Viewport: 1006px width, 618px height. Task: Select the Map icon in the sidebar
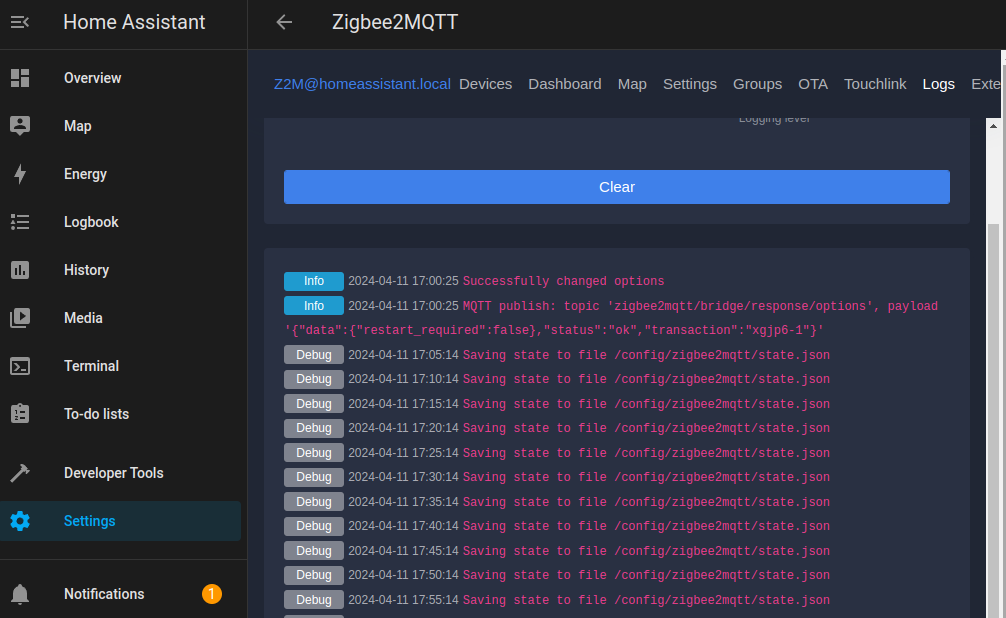pyautogui.click(x=20, y=125)
